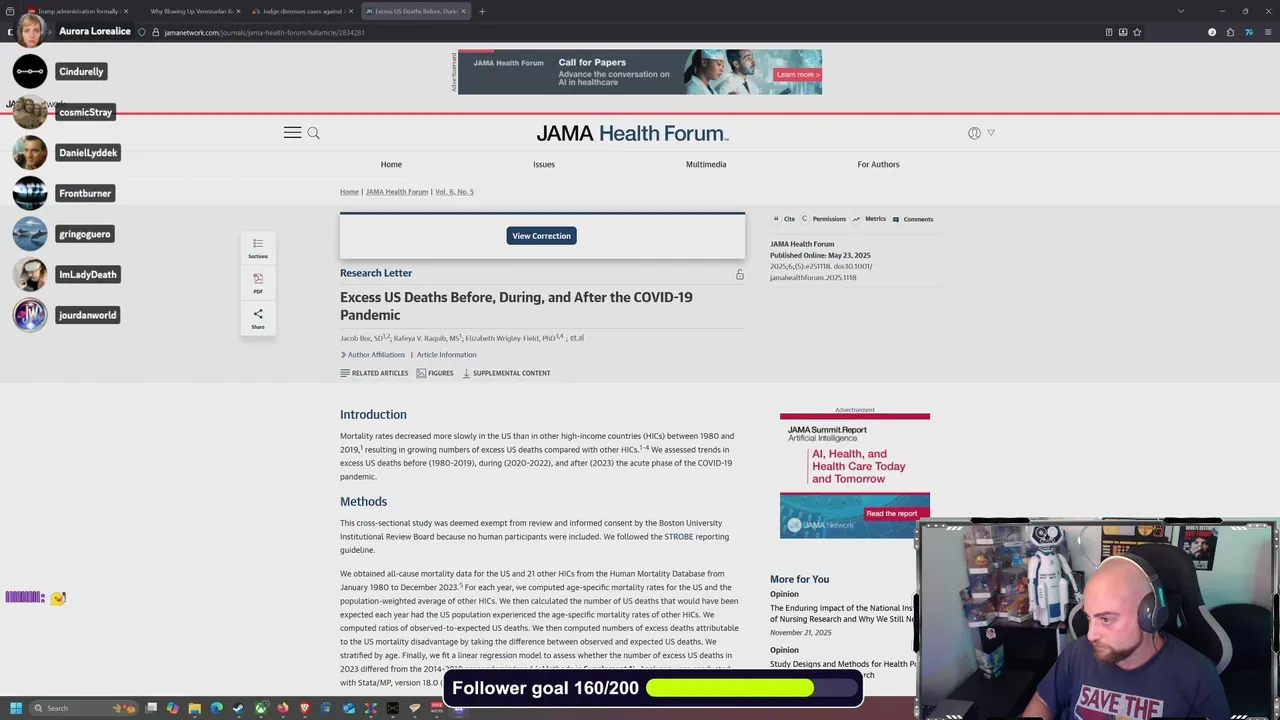Click the jourdanworld user avatar

click(x=30, y=315)
